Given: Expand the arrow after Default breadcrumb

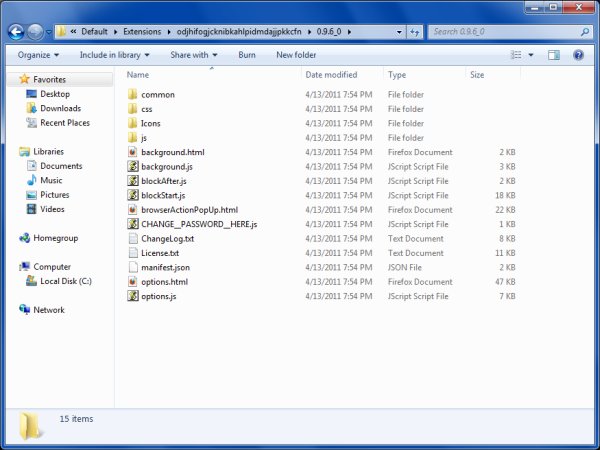Looking at the screenshot, I should click(115, 32).
